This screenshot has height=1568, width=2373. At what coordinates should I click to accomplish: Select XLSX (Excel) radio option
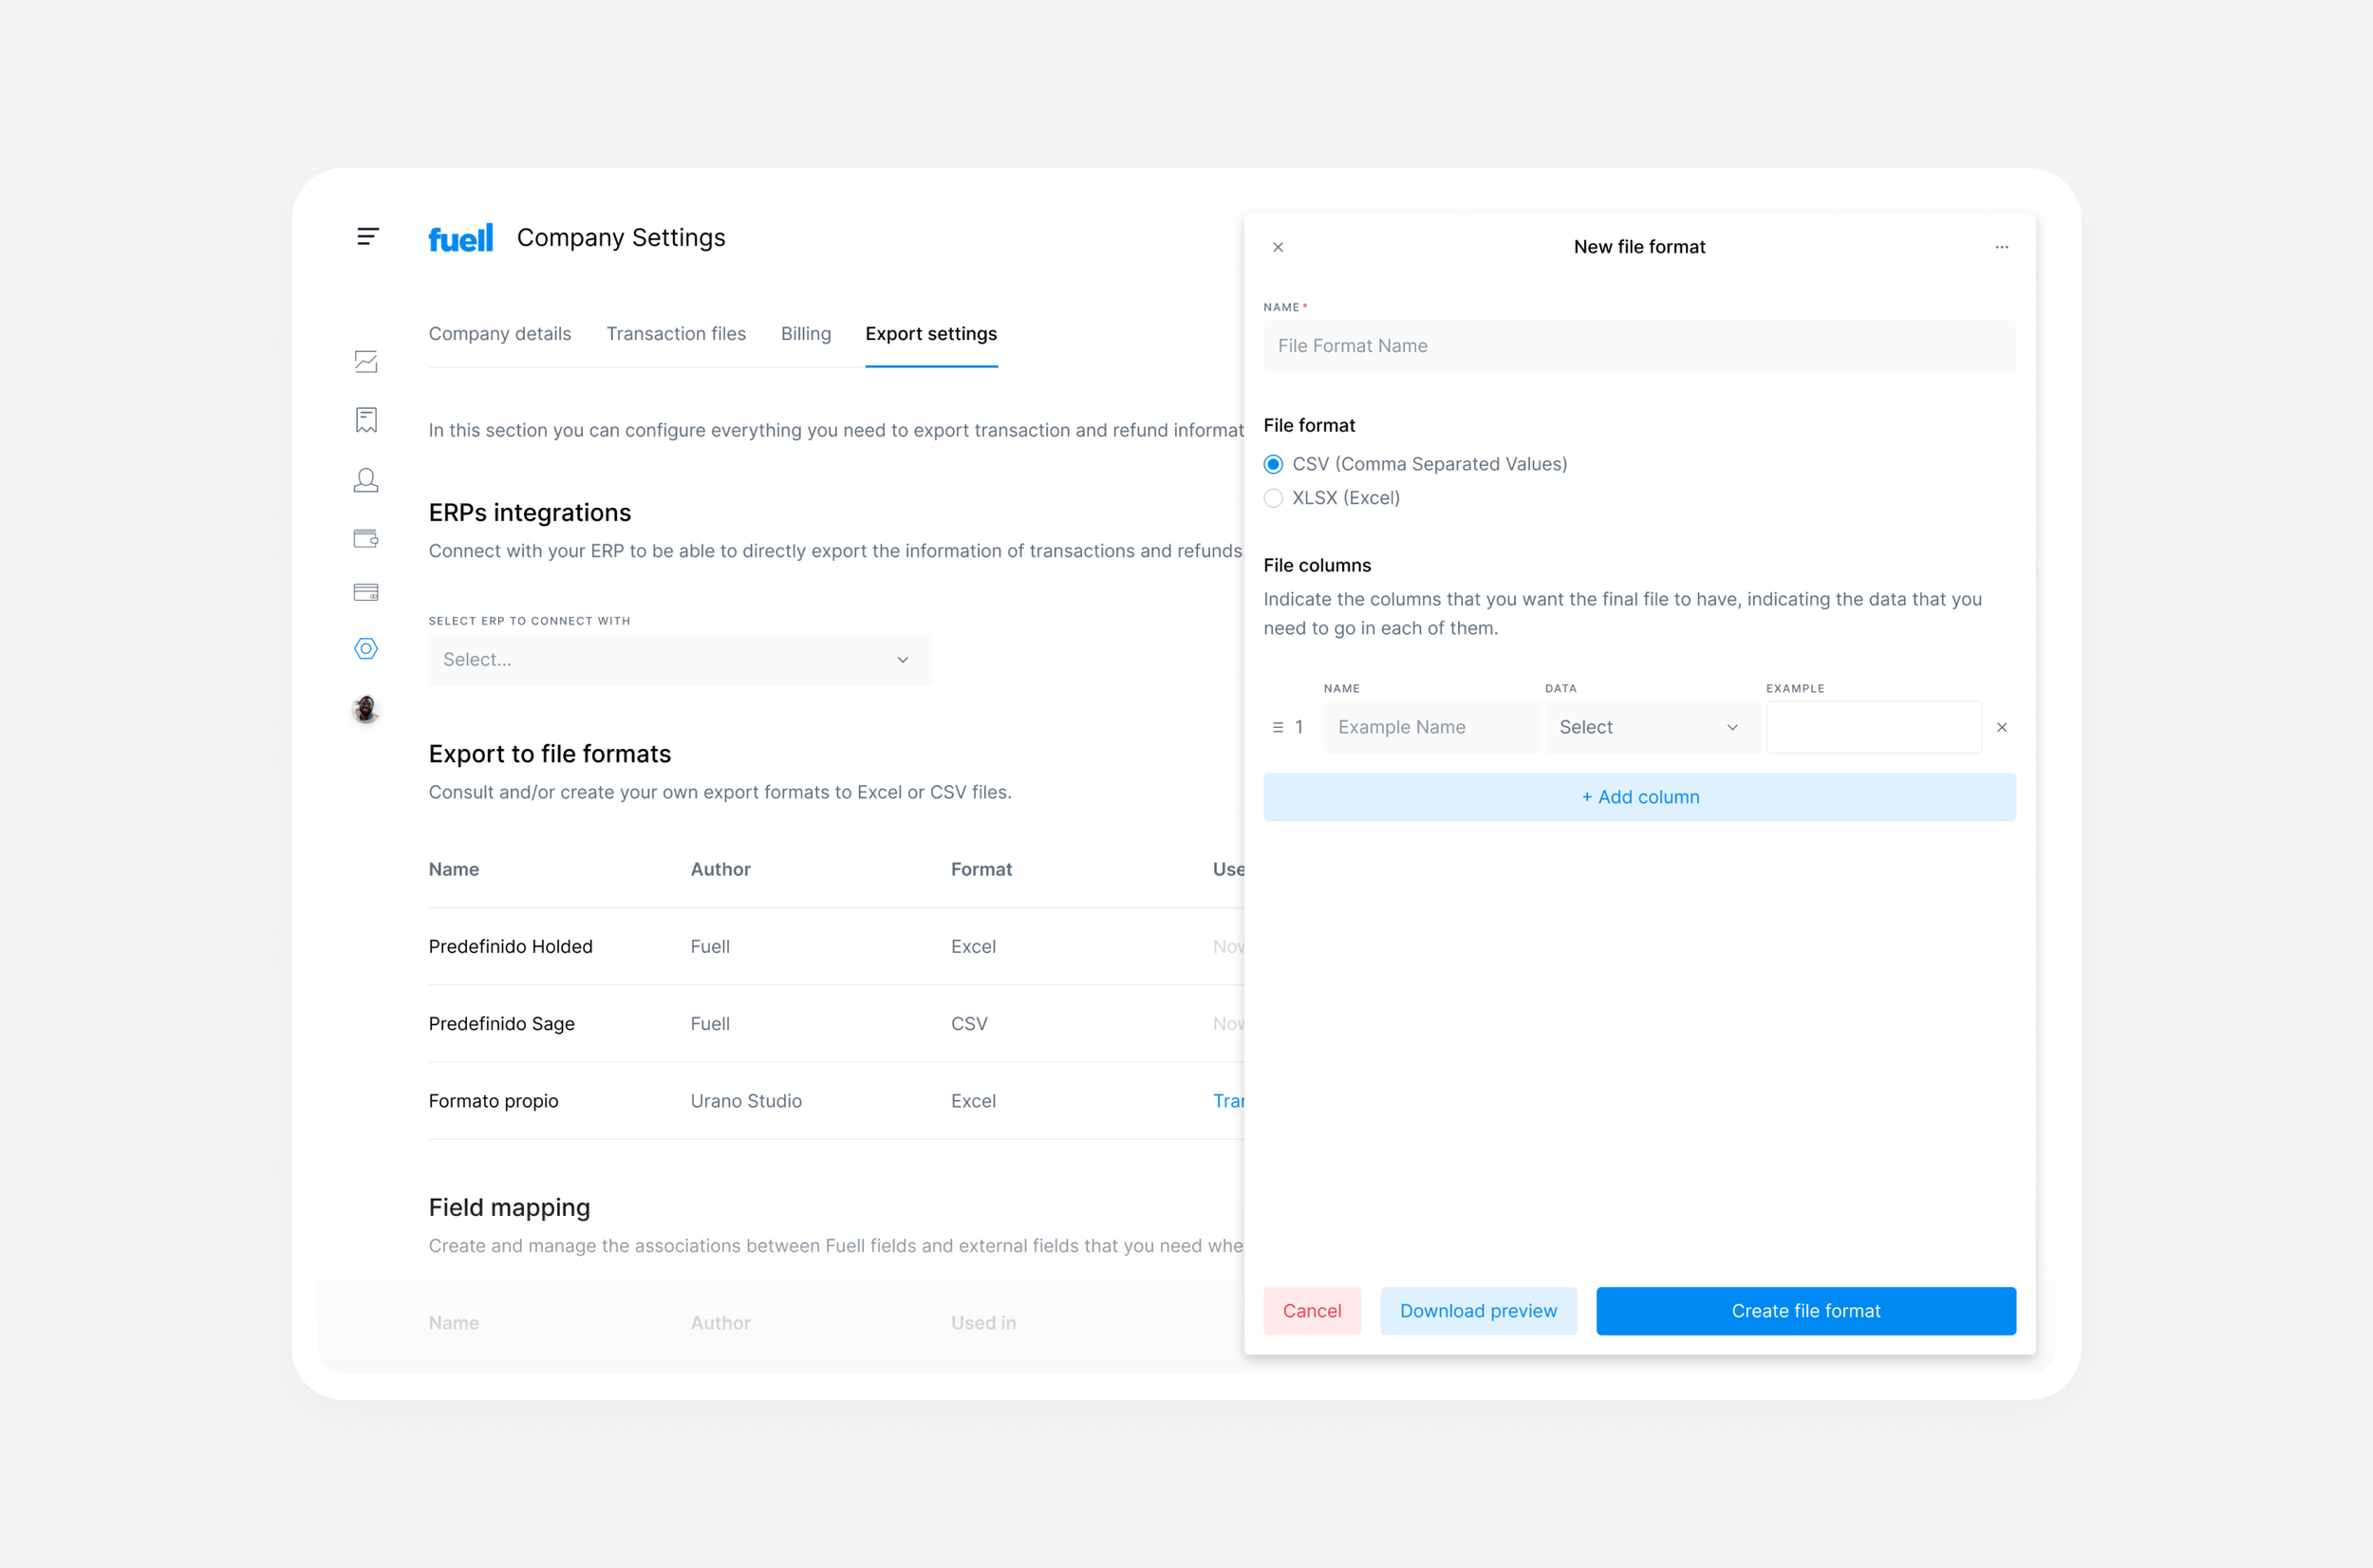(x=1273, y=498)
